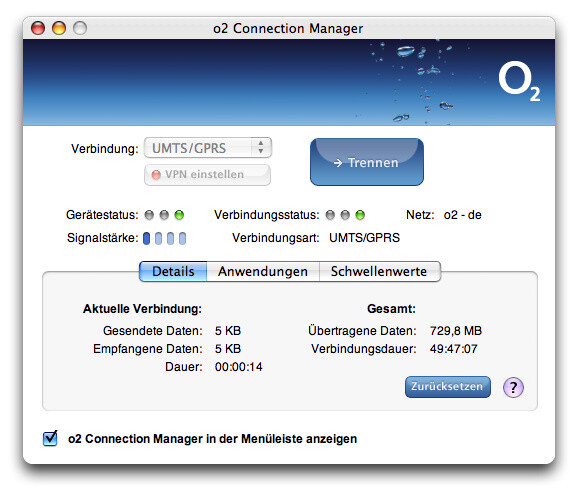The image size is (583, 493).
Task: Click the grey zoom window button
Action: [80, 28]
